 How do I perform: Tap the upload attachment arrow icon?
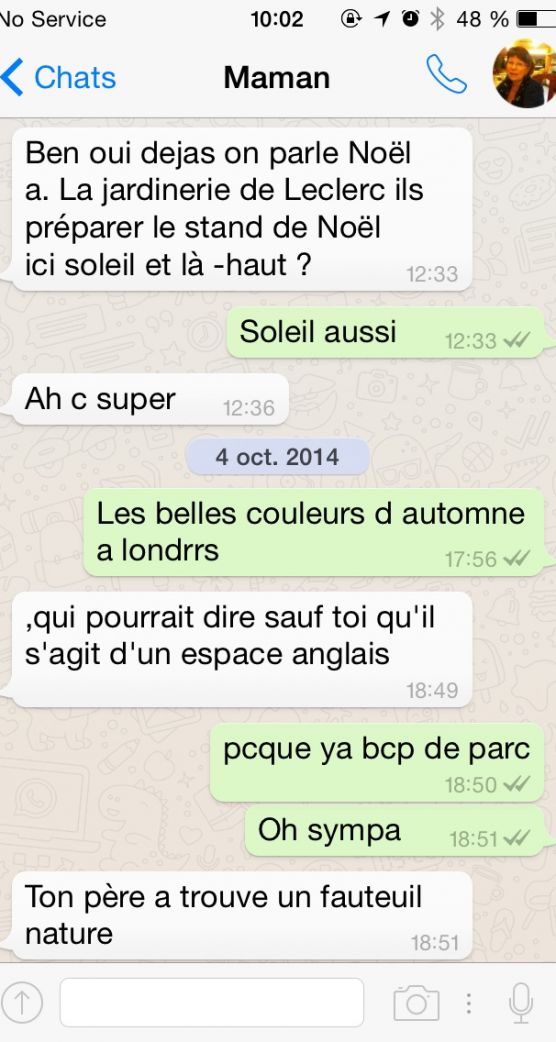tap(22, 1003)
